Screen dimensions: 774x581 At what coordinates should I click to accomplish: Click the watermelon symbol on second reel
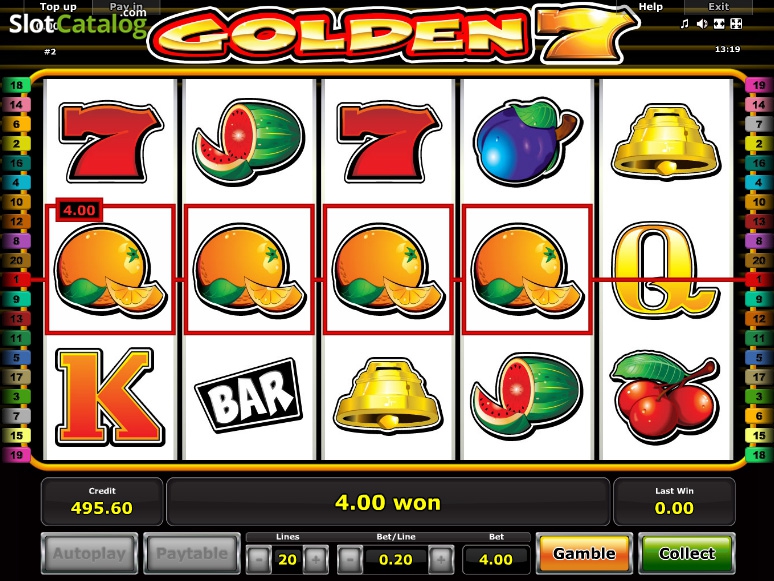[x=248, y=142]
